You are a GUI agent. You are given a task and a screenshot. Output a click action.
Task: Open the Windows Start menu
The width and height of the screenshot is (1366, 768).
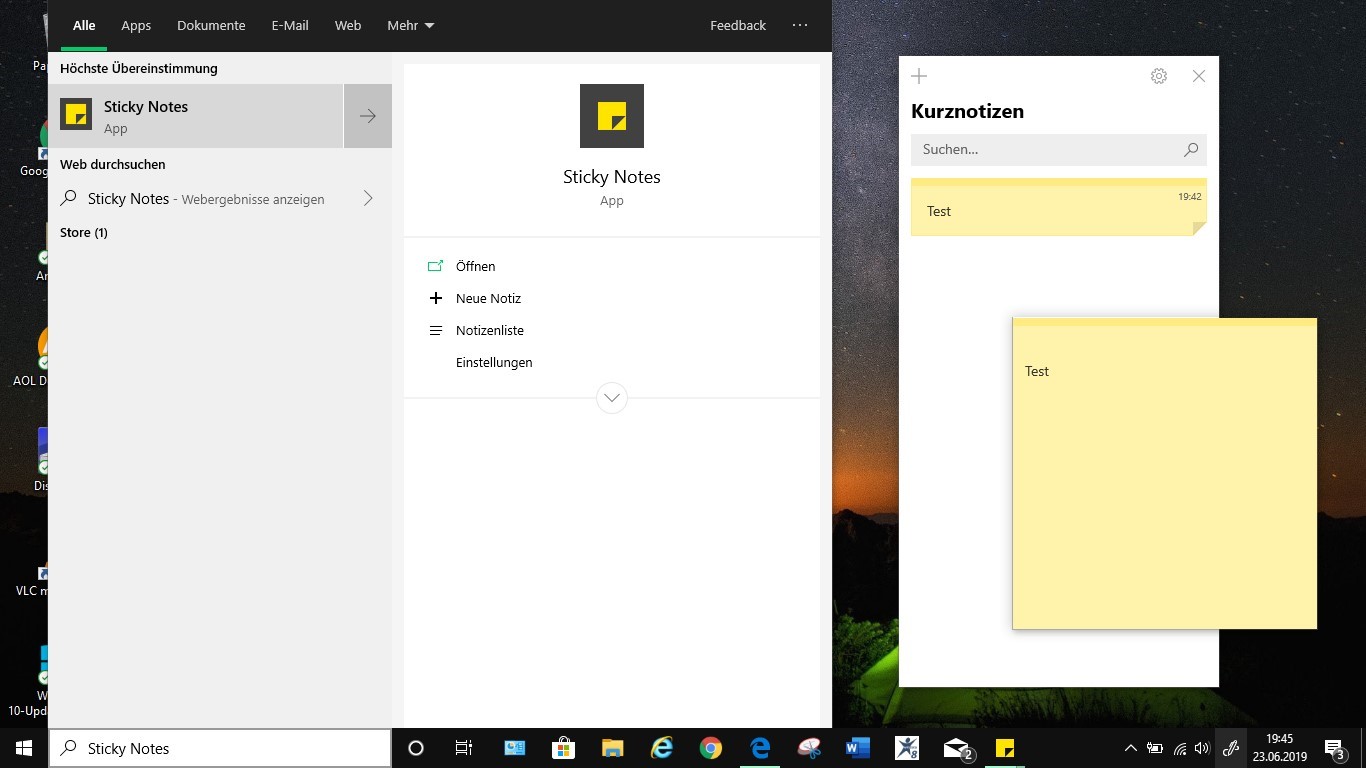tap(24, 748)
